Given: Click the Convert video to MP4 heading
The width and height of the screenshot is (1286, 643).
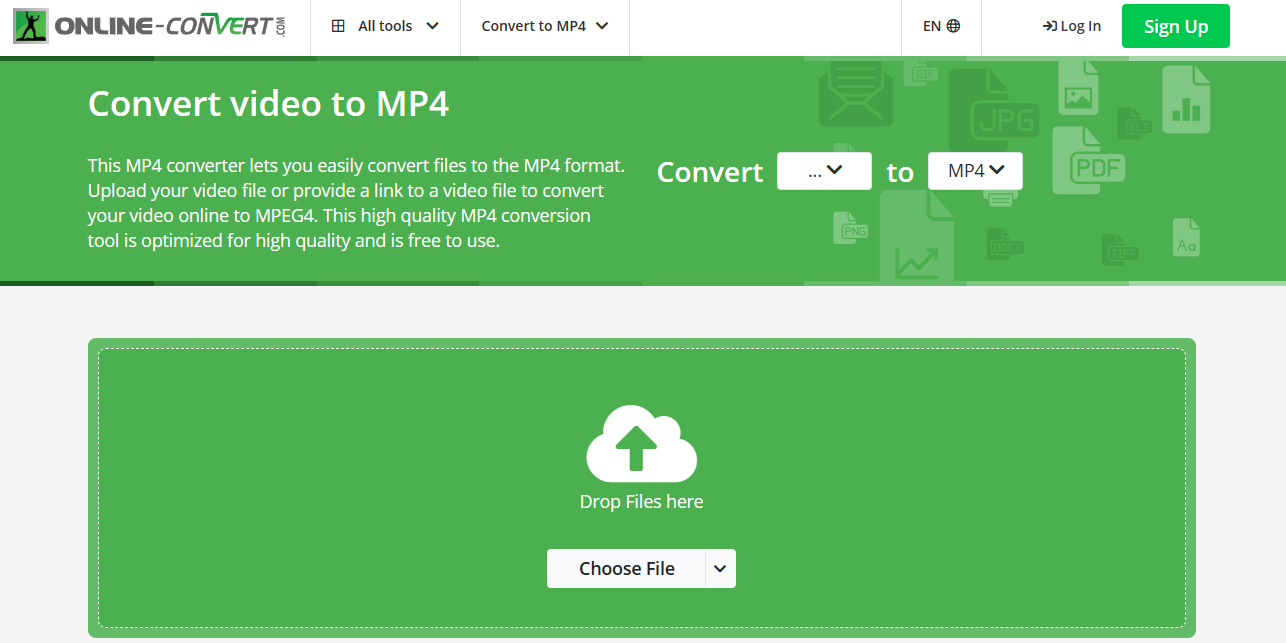Looking at the screenshot, I should (268, 104).
